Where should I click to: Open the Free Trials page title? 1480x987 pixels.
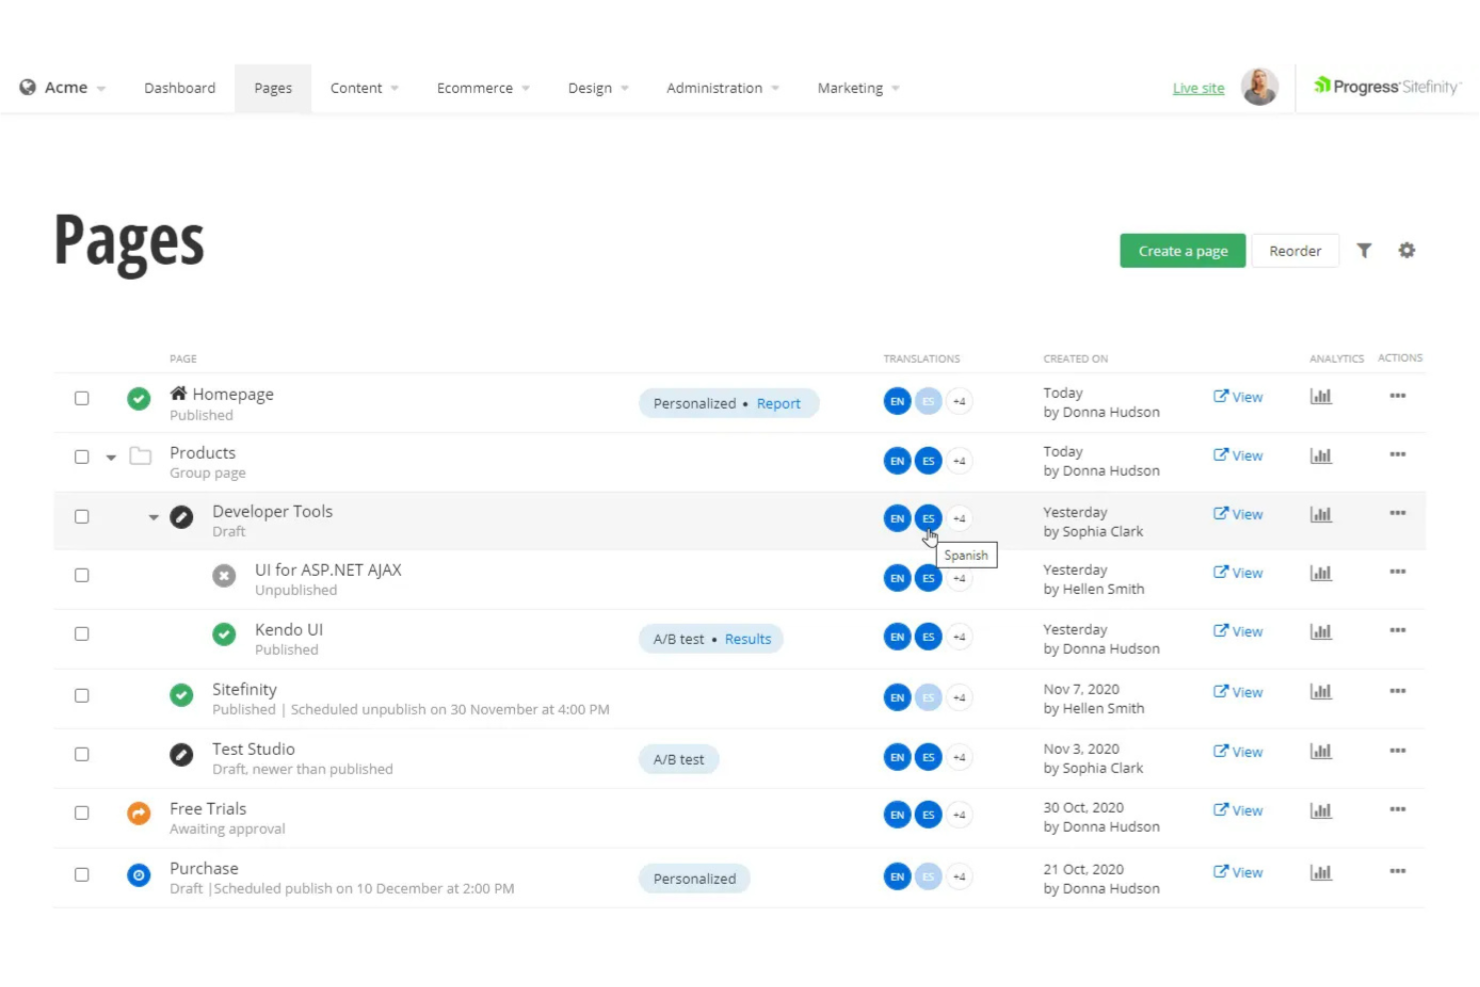coord(208,809)
